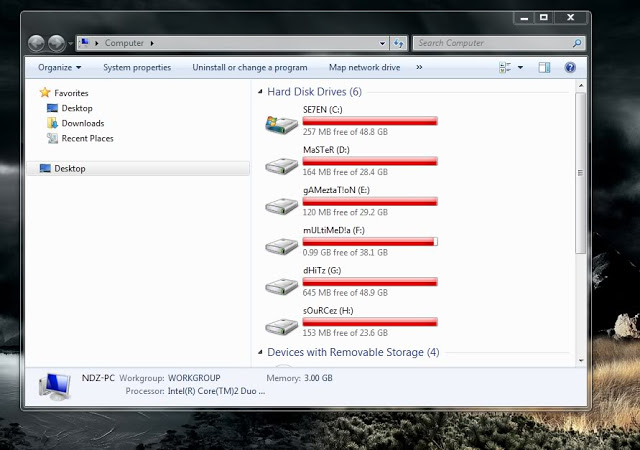The height and width of the screenshot is (450, 640).
Task: Collapse the Hard Disk Drives group
Action: coord(260,92)
